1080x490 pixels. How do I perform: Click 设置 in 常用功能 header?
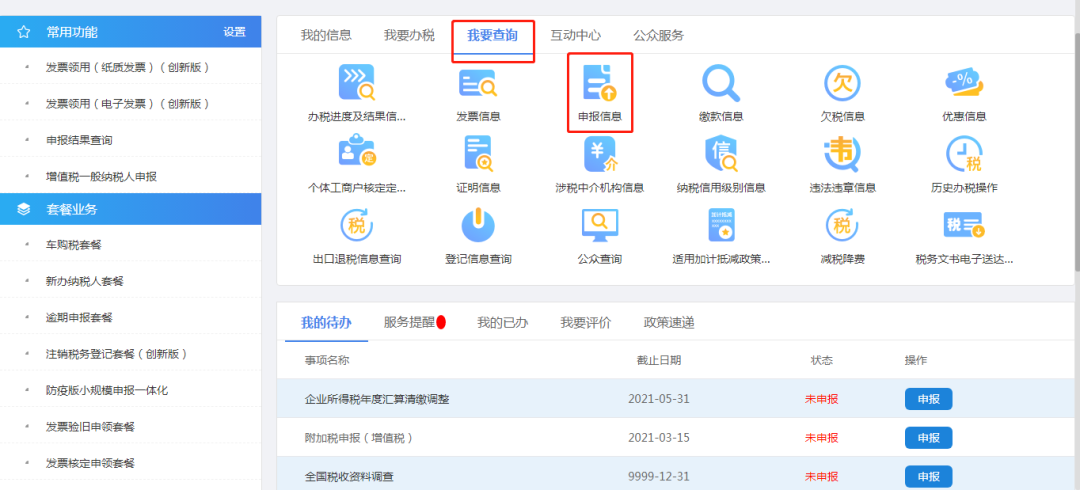(234, 32)
